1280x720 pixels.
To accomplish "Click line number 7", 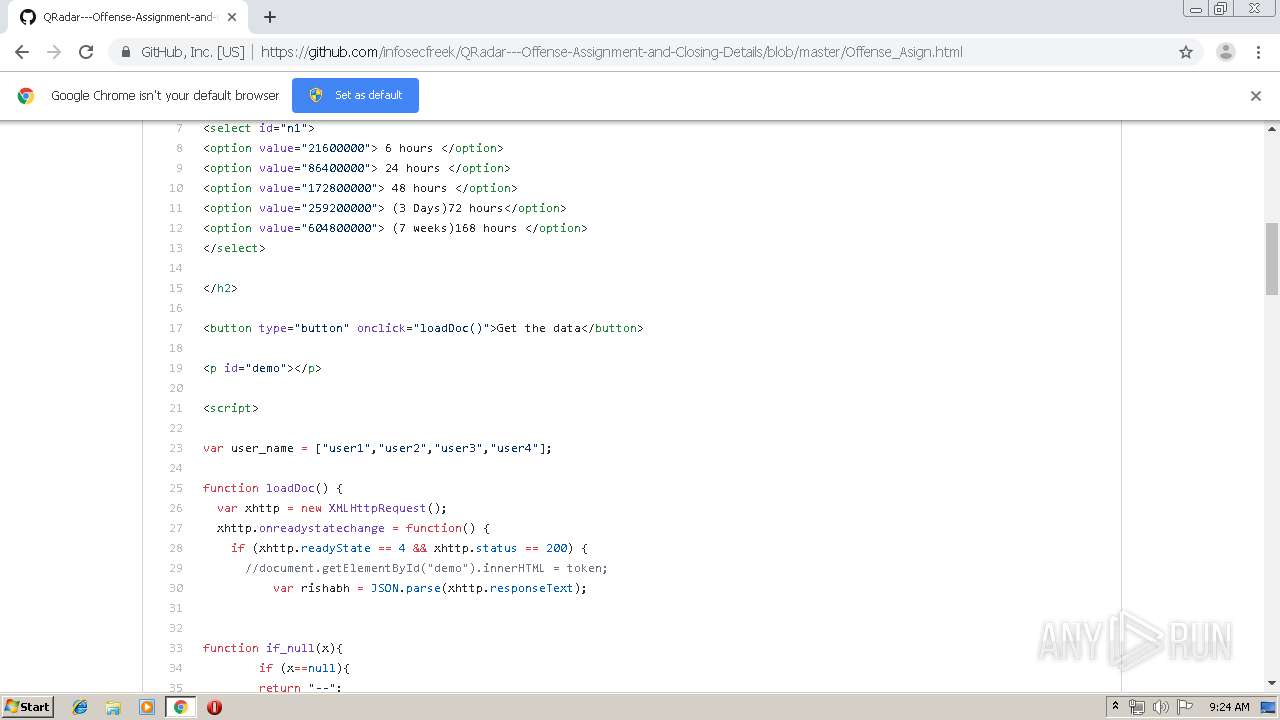I will [179, 128].
